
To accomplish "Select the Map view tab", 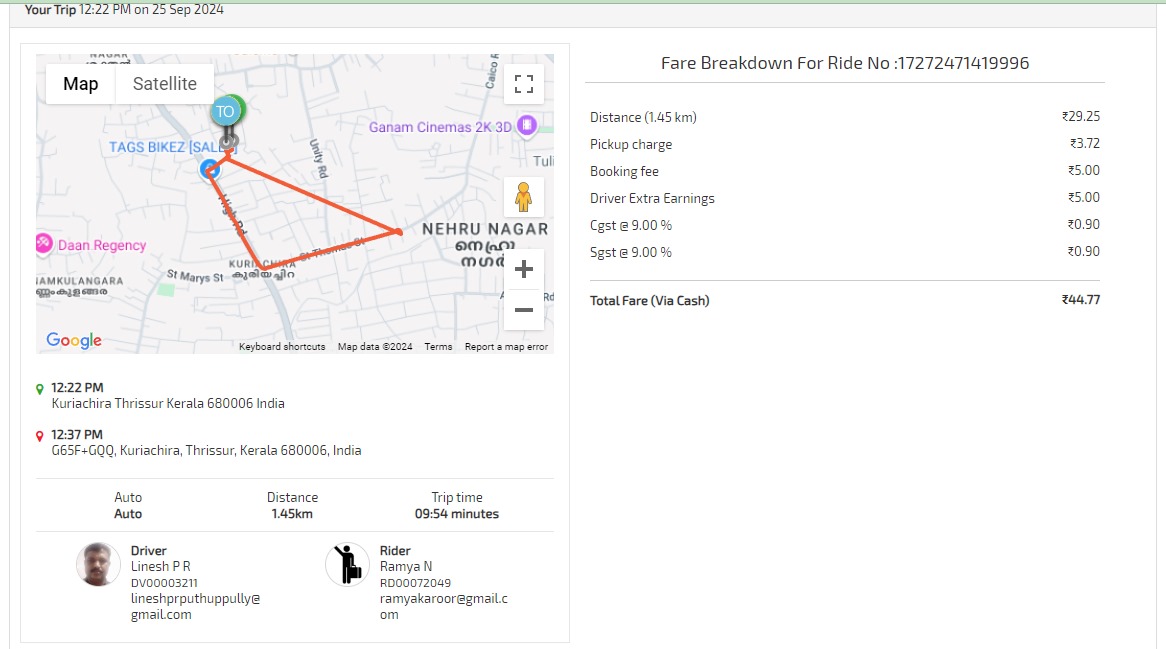I will click(81, 84).
